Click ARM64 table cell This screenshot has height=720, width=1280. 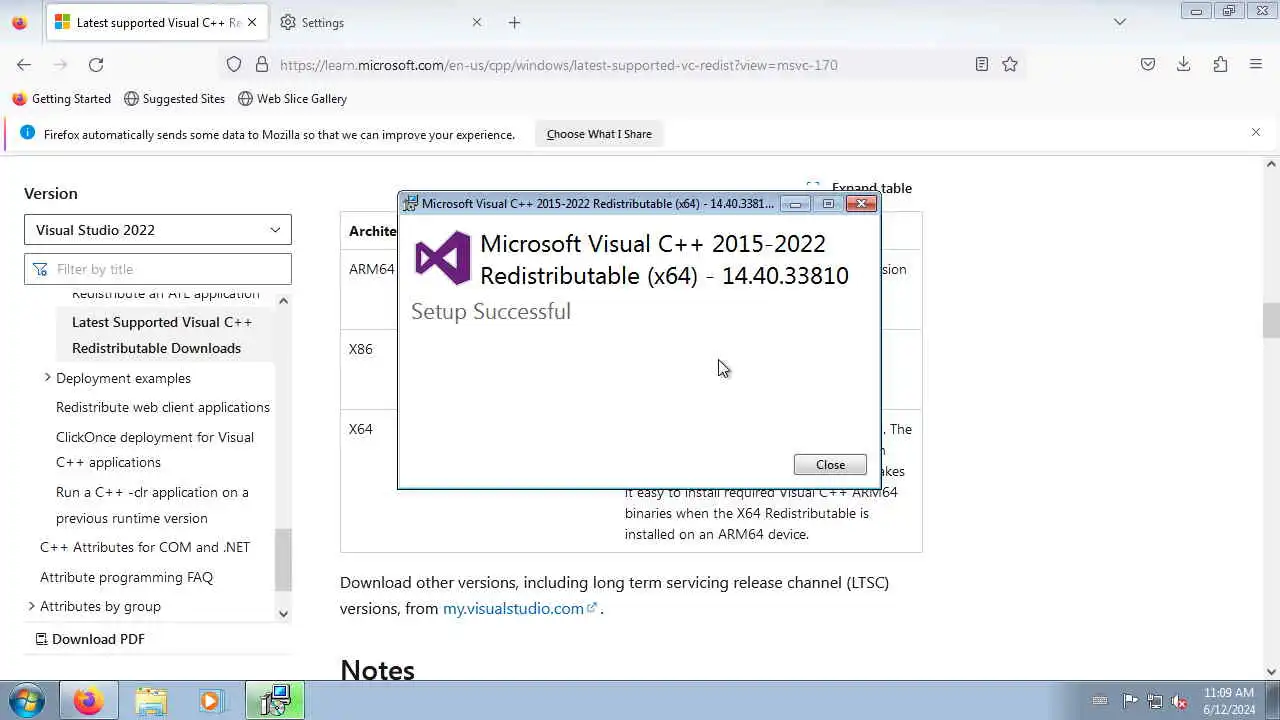371,269
